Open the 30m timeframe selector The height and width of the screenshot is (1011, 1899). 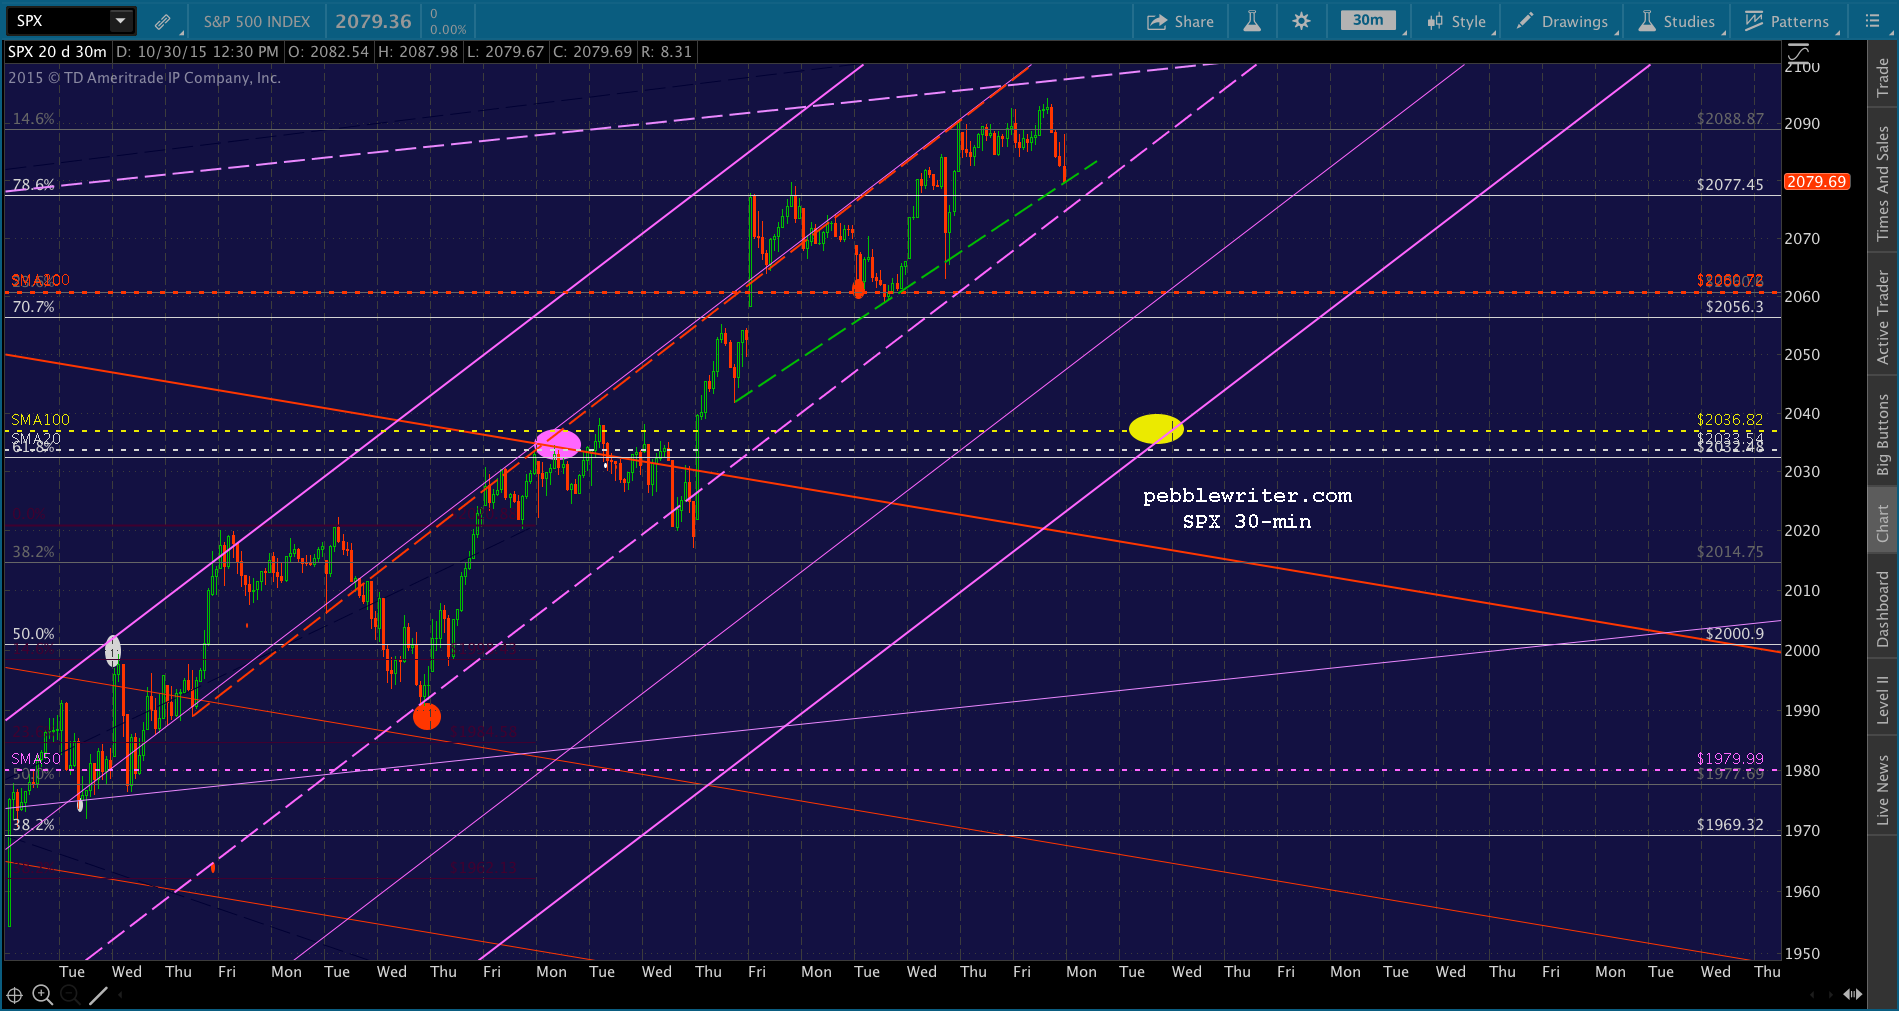(x=1368, y=21)
